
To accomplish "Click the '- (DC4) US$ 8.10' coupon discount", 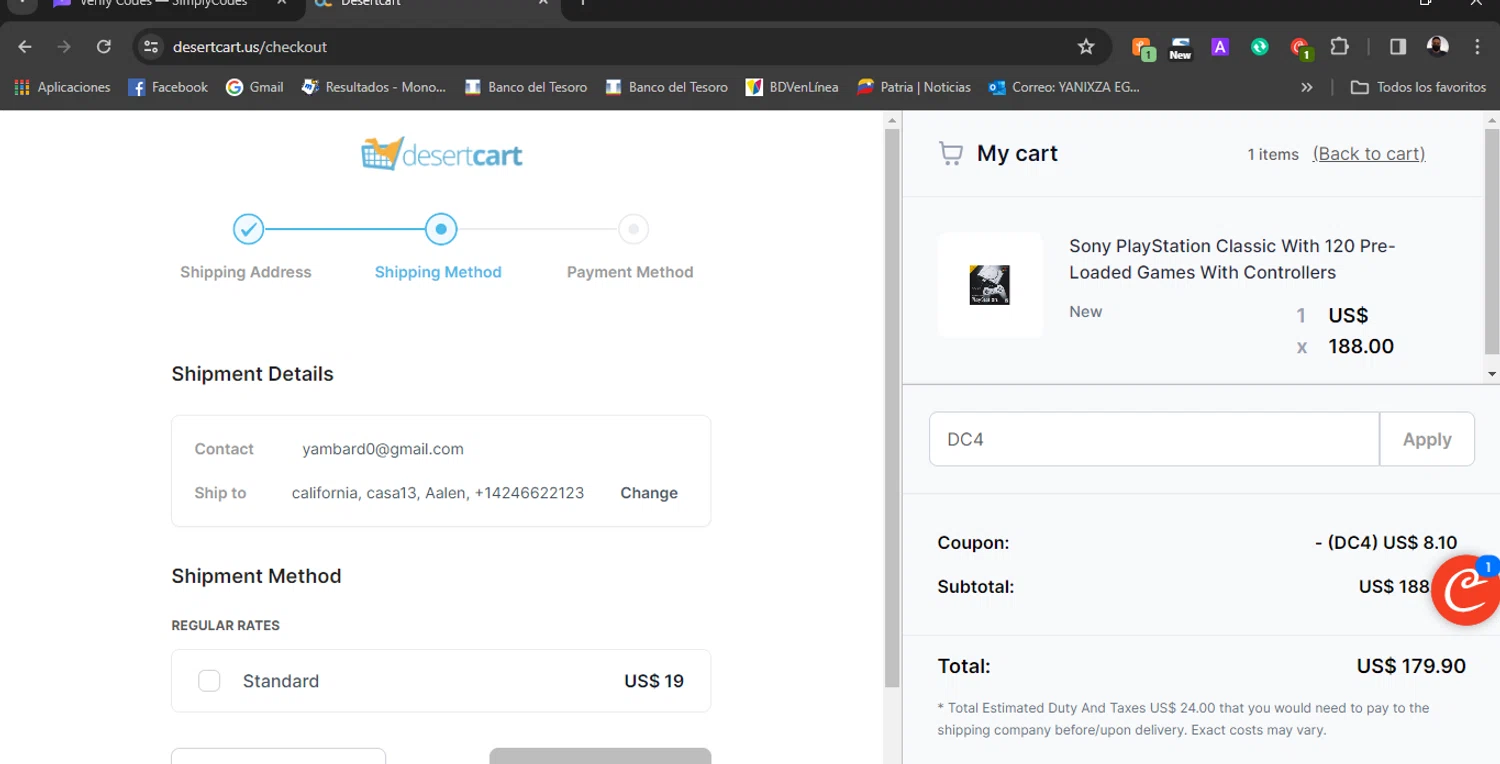I will pos(1386,543).
